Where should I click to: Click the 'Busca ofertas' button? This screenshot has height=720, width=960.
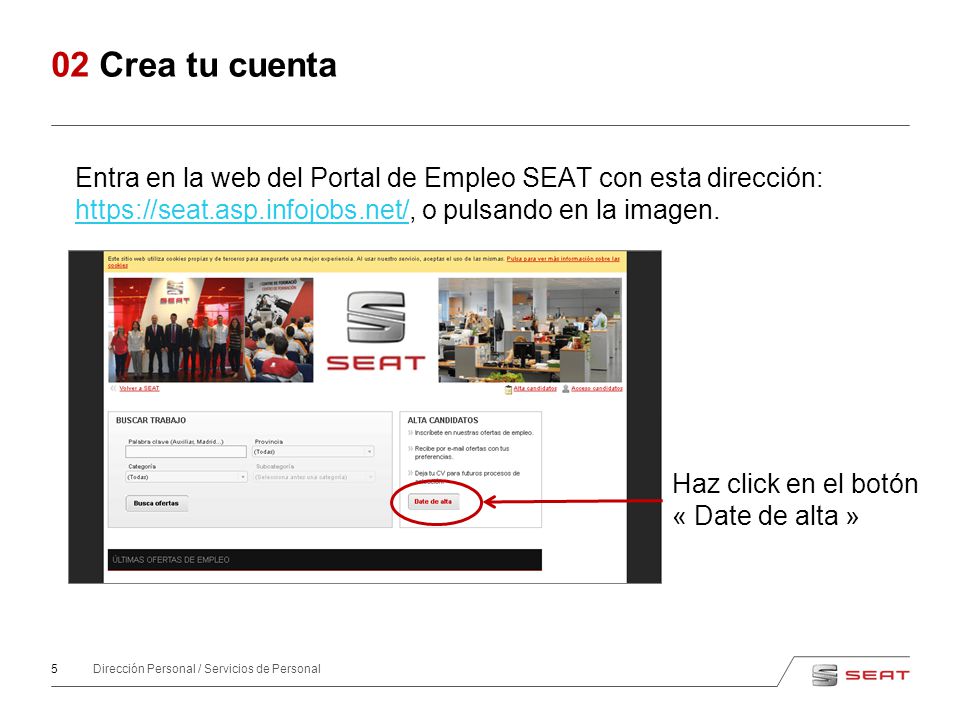156,503
